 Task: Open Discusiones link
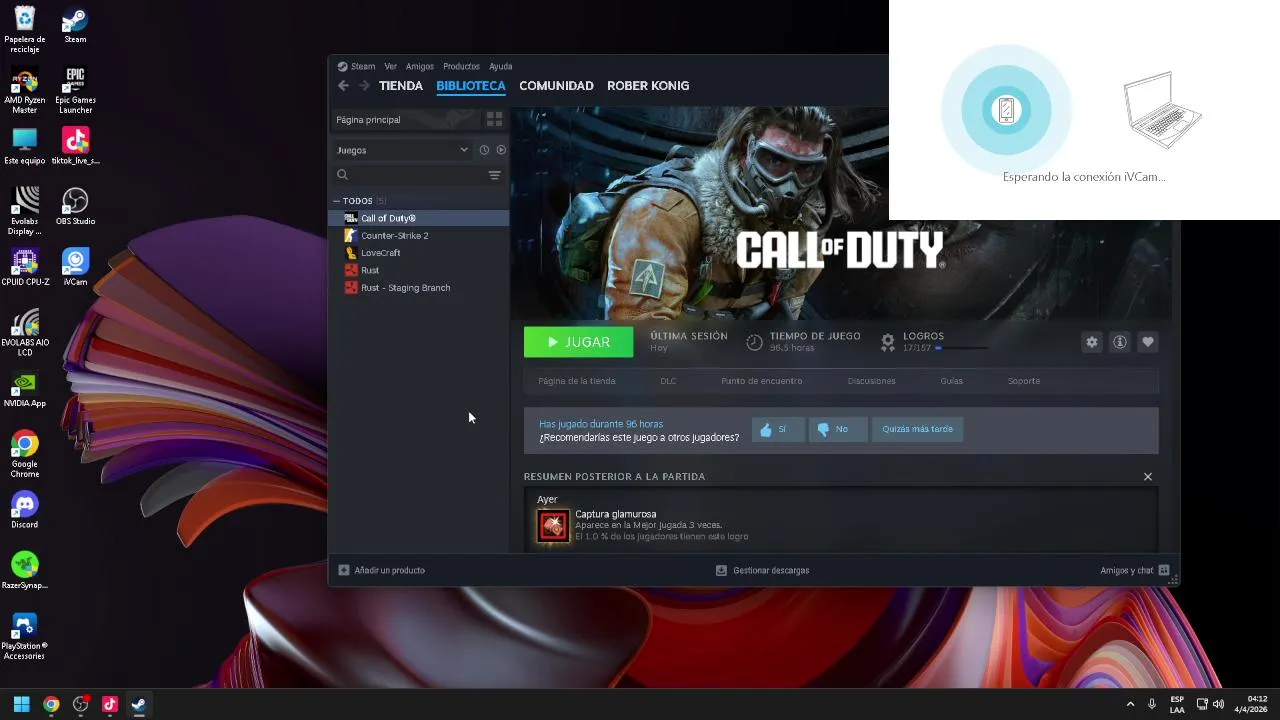871,381
